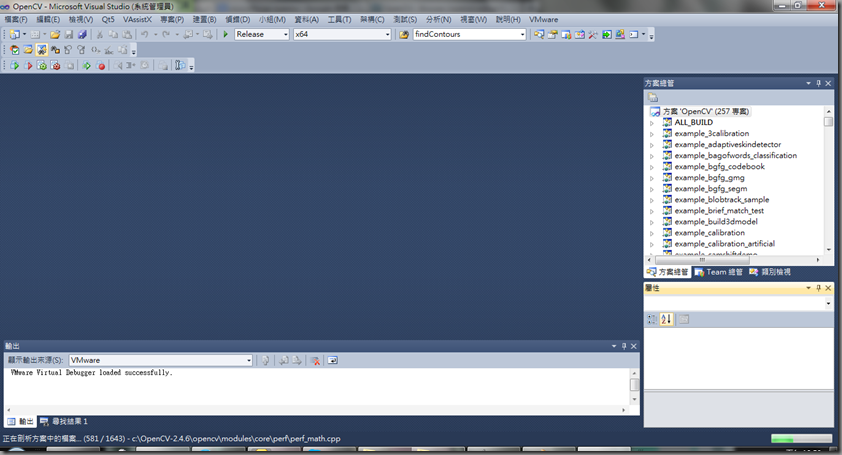The image size is (842, 455).
Task: Click VMware green gear configuration icon
Action: point(41,66)
